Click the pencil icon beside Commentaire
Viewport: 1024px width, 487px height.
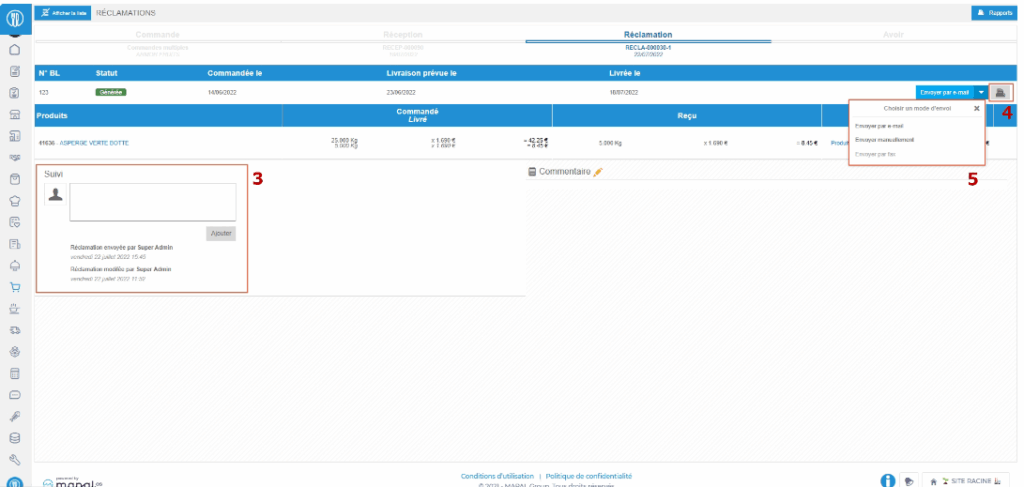598,172
